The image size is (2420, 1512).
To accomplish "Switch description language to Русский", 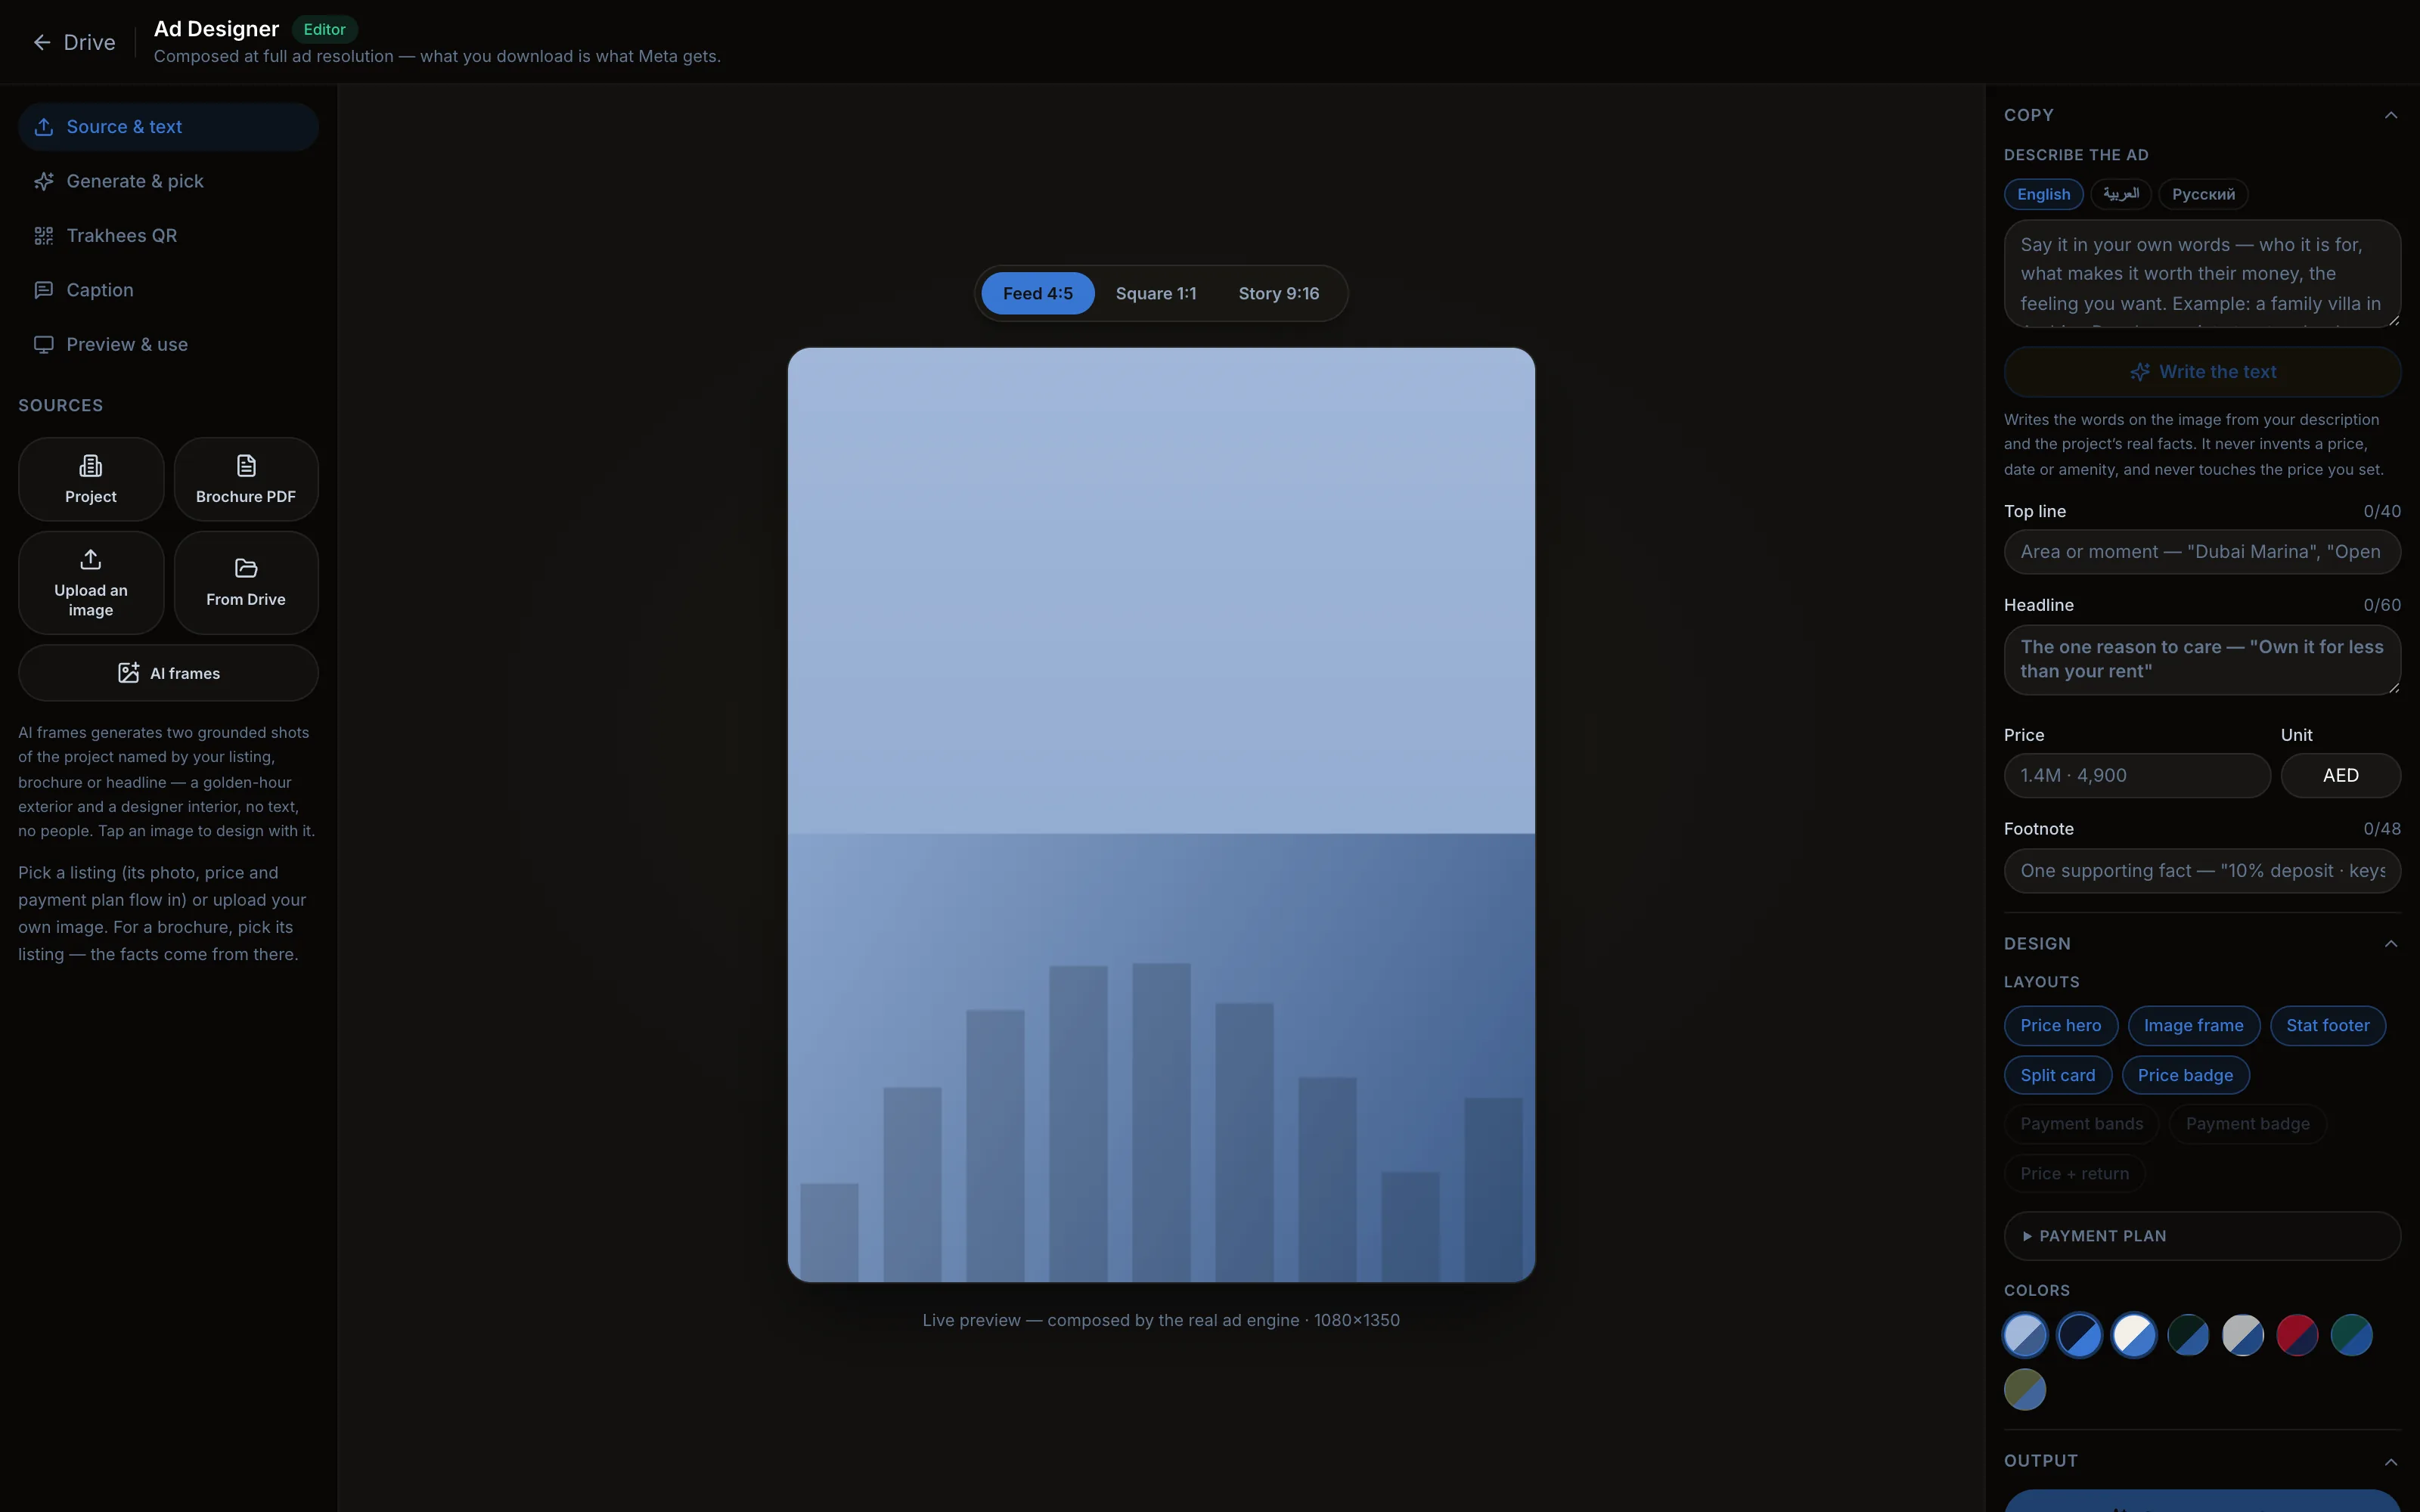I will point(2203,194).
